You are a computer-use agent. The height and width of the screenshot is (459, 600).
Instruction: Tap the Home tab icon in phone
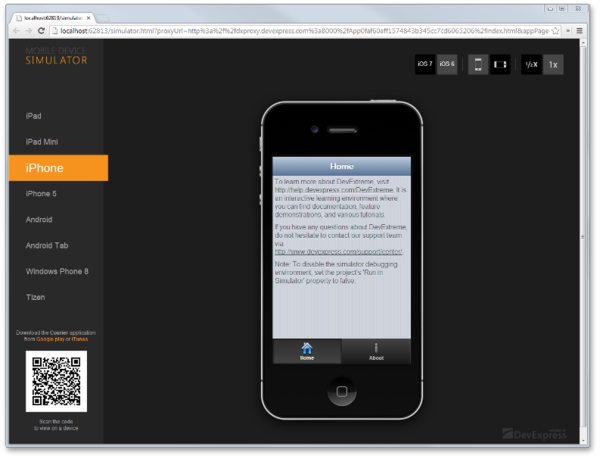click(307, 348)
